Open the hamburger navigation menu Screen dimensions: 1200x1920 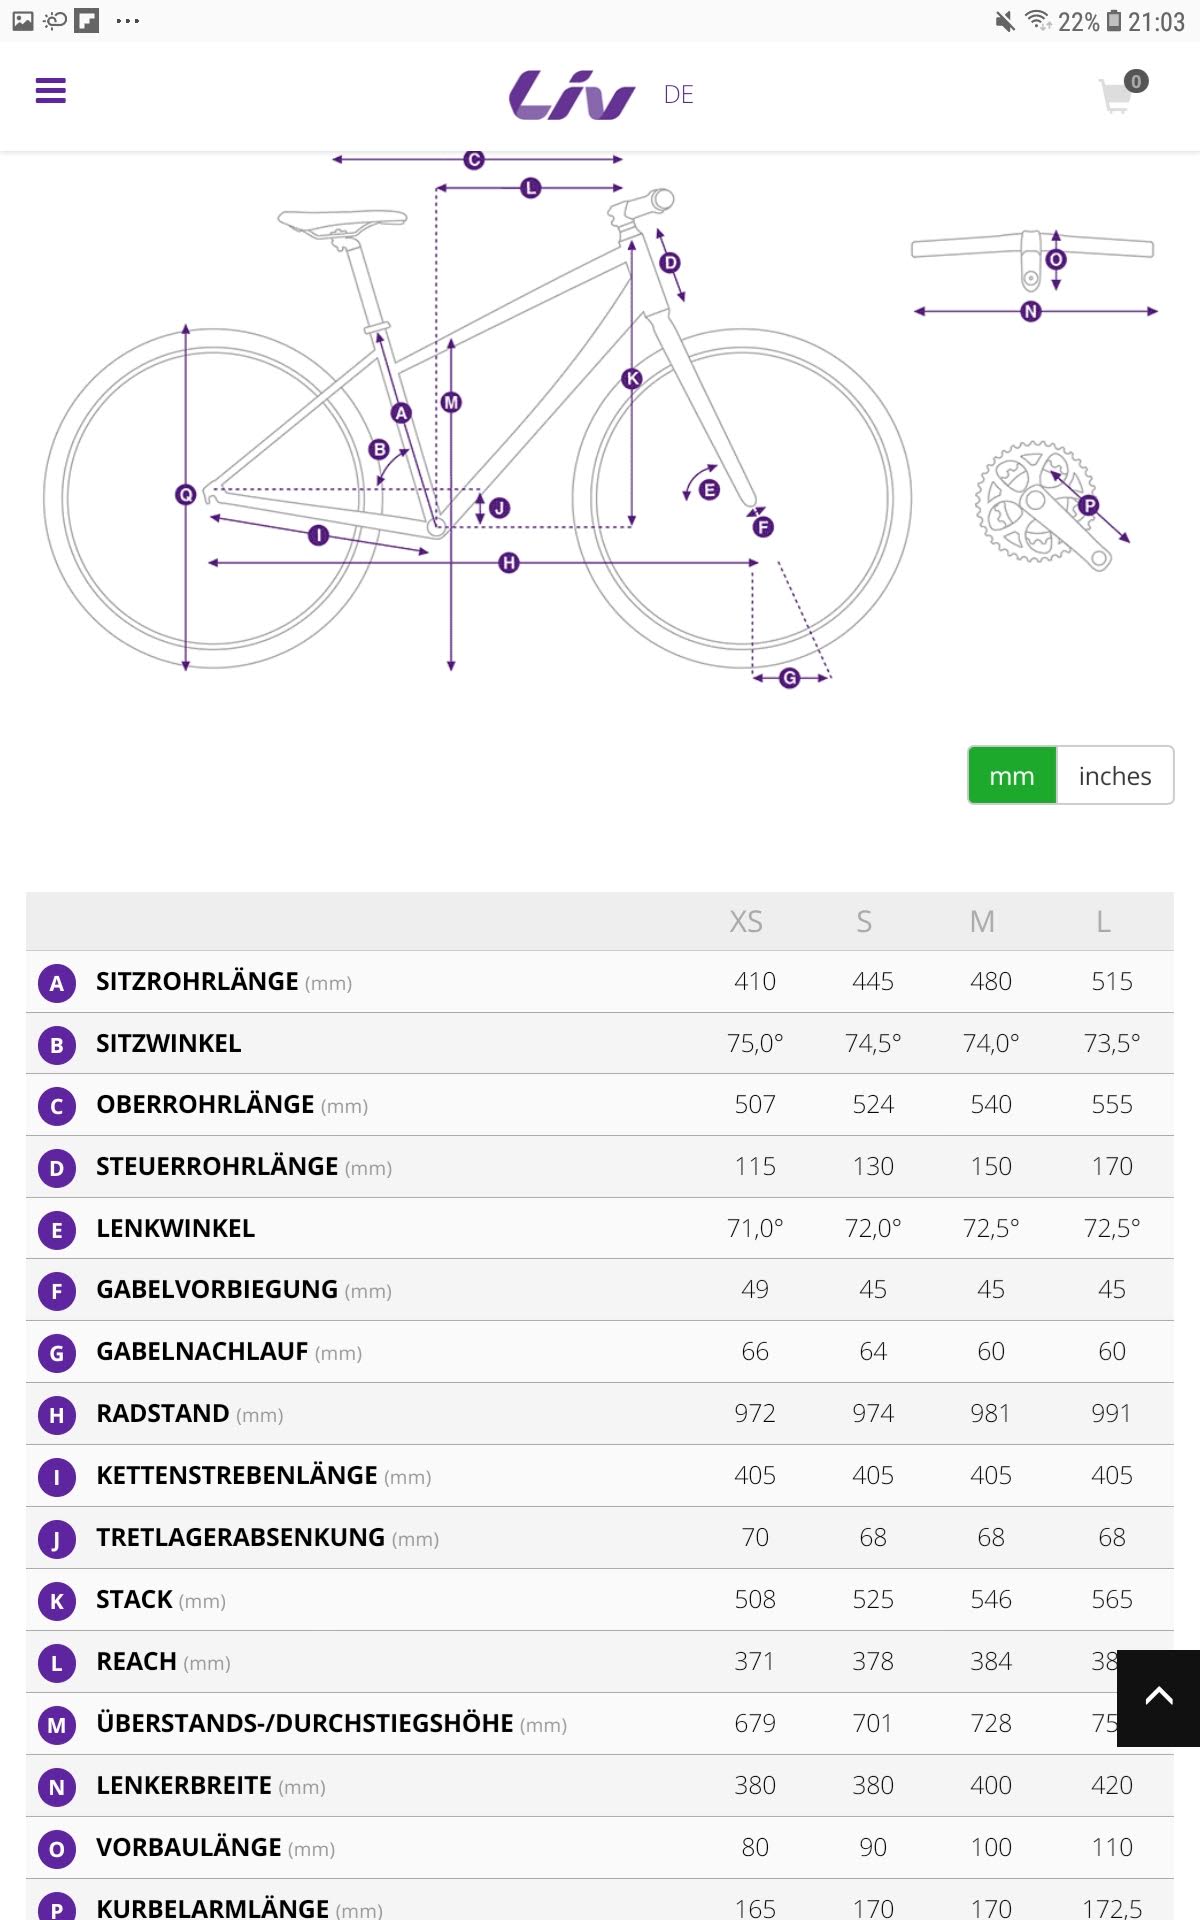(51, 91)
